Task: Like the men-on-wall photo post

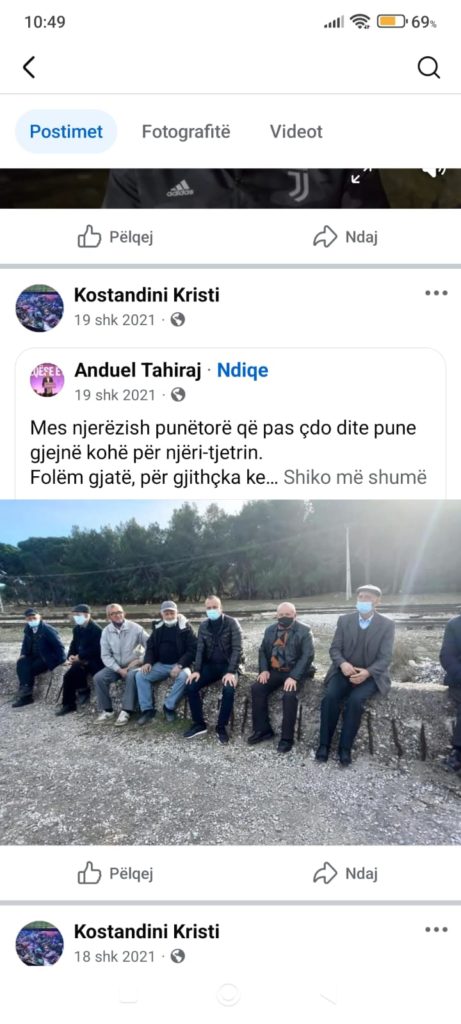Action: coord(115,873)
